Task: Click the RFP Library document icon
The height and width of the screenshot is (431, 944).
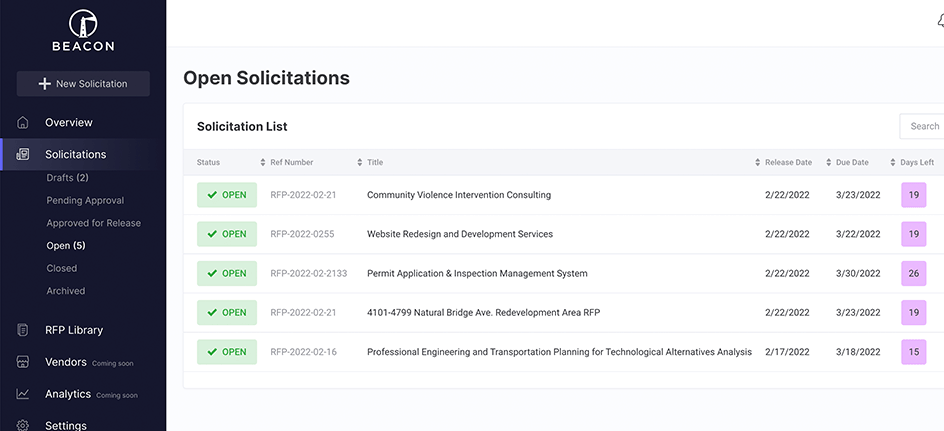Action: (x=23, y=330)
